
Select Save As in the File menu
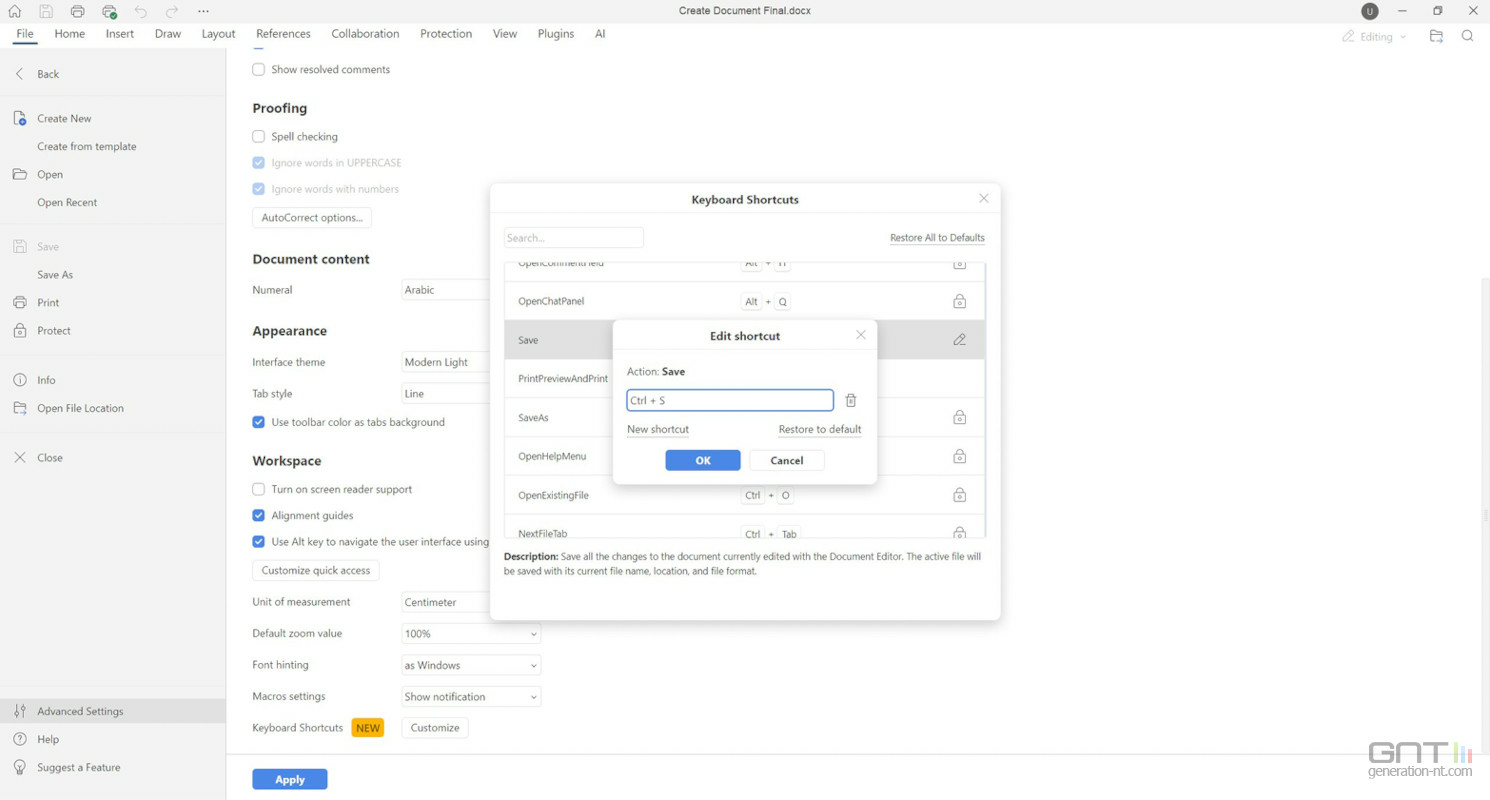[x=55, y=275]
